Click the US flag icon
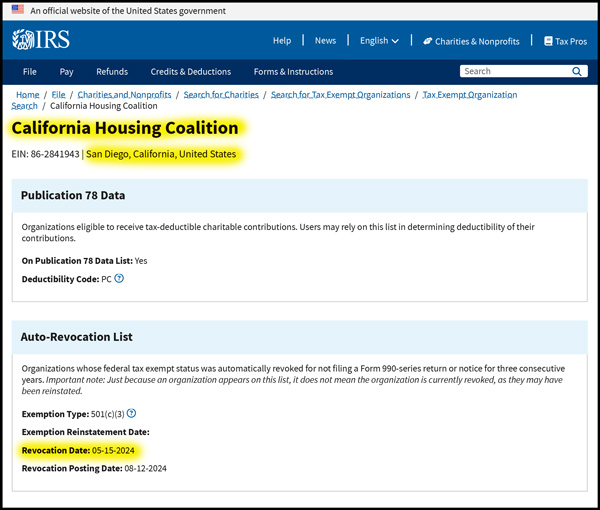The width and height of the screenshot is (600, 510). pyautogui.click(x=18, y=10)
